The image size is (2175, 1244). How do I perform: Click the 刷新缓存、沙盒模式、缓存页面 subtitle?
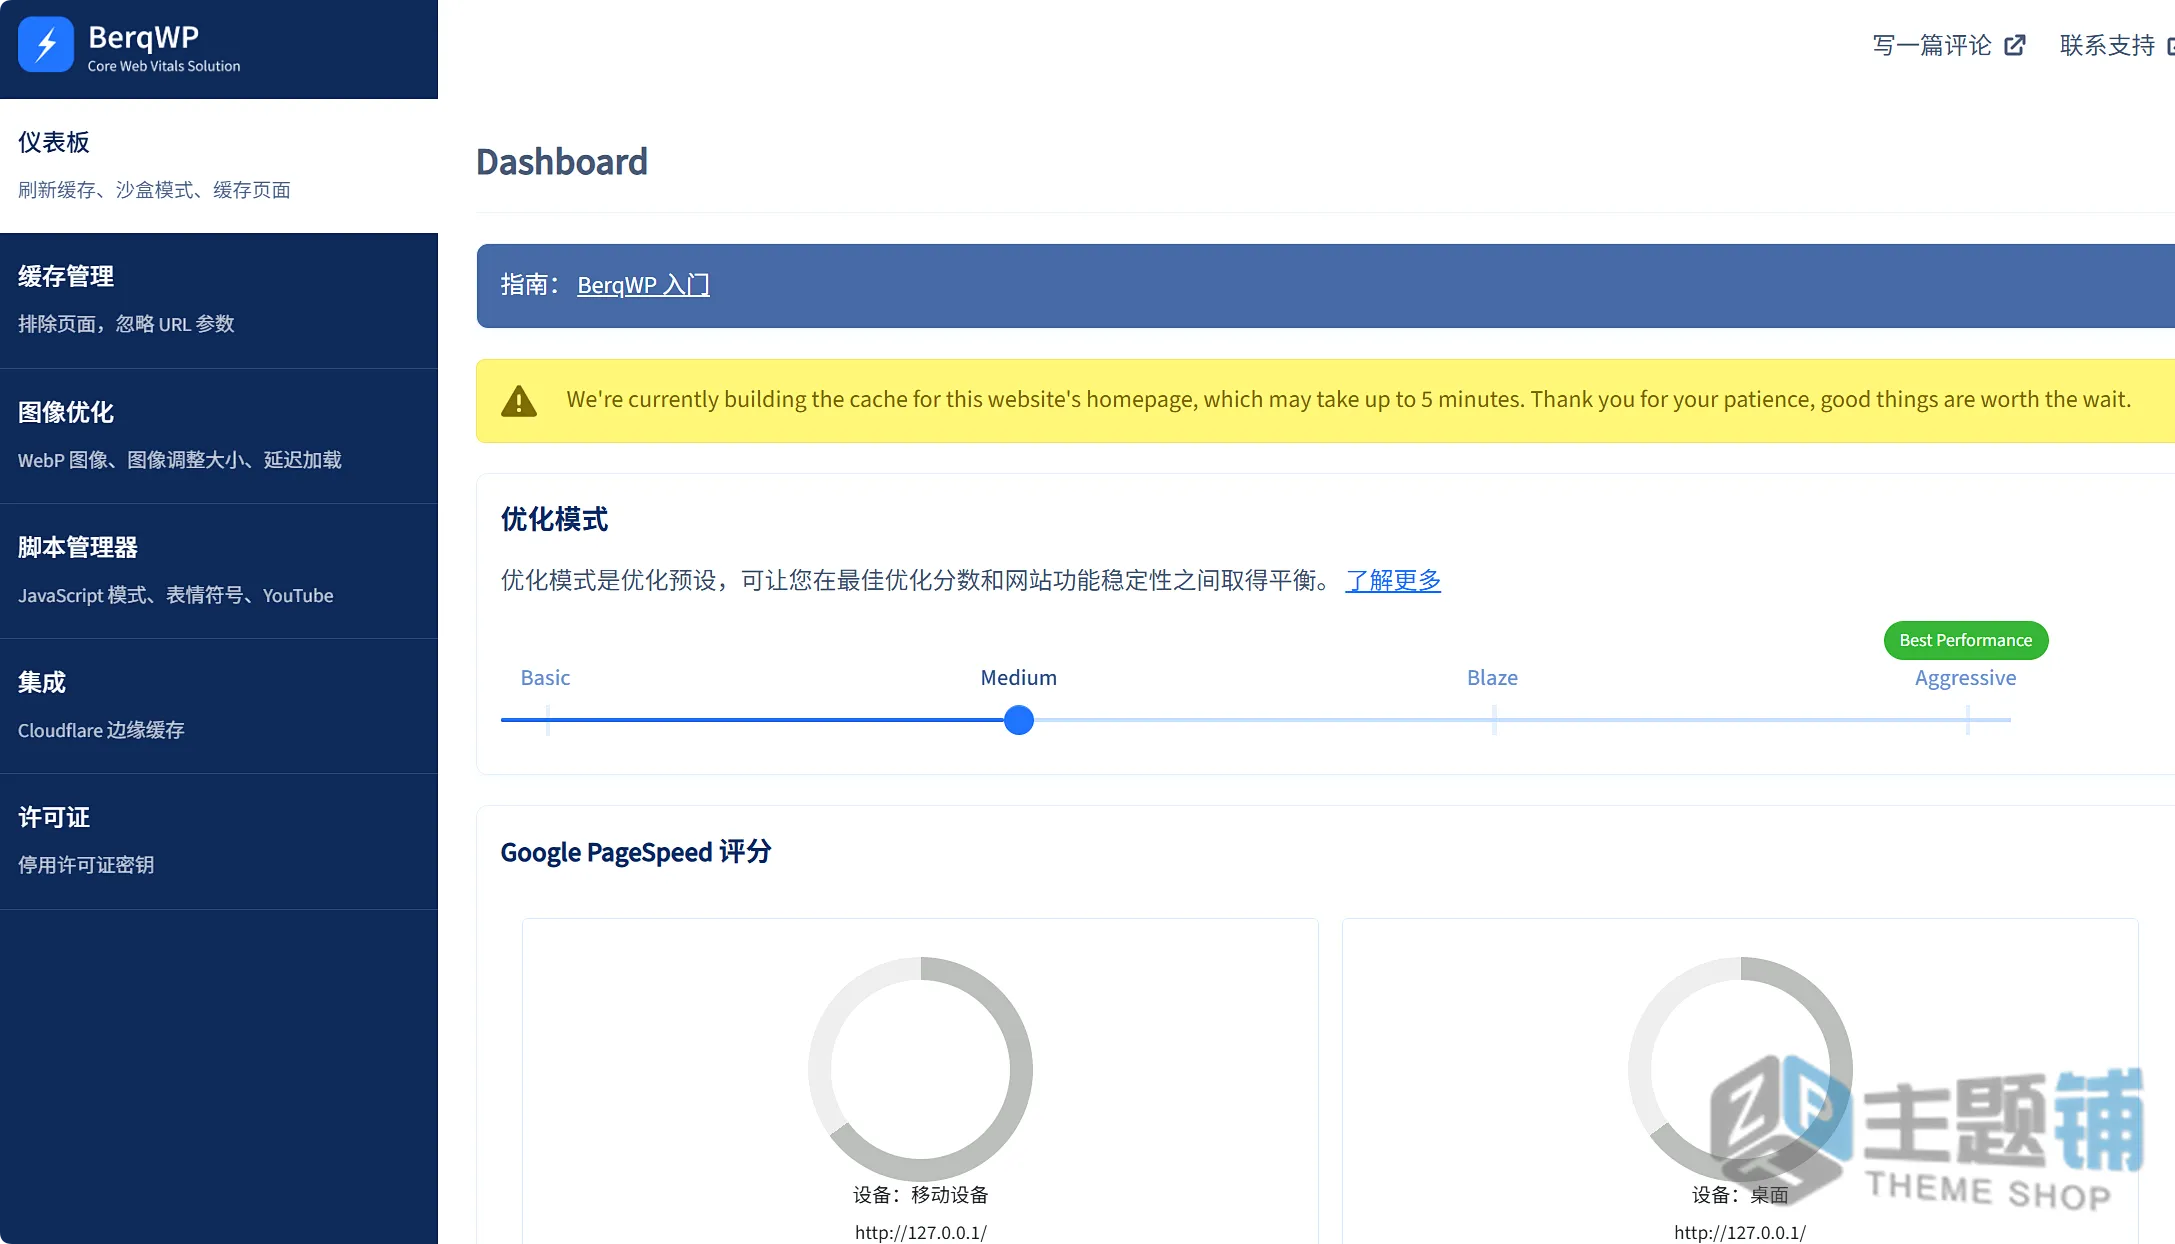154,190
